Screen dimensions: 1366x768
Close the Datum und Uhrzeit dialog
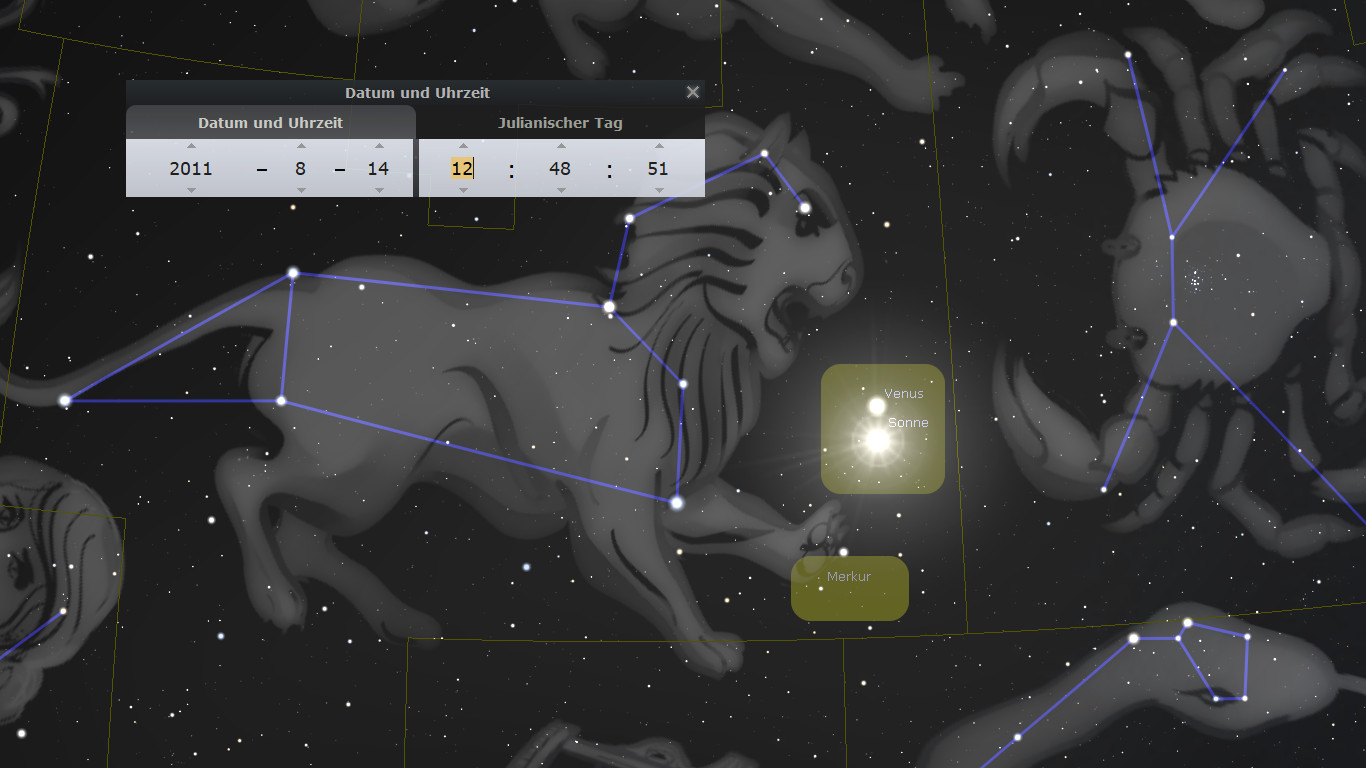(693, 92)
